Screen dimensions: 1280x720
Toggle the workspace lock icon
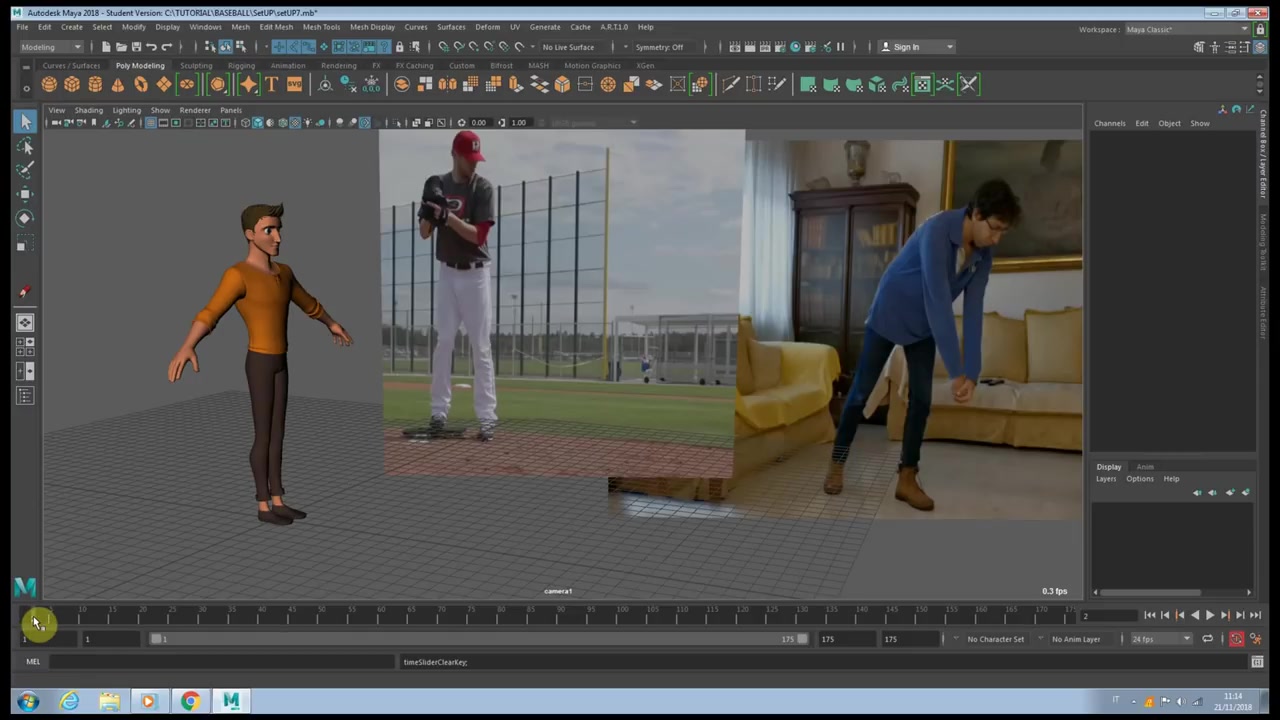click(x=1260, y=29)
